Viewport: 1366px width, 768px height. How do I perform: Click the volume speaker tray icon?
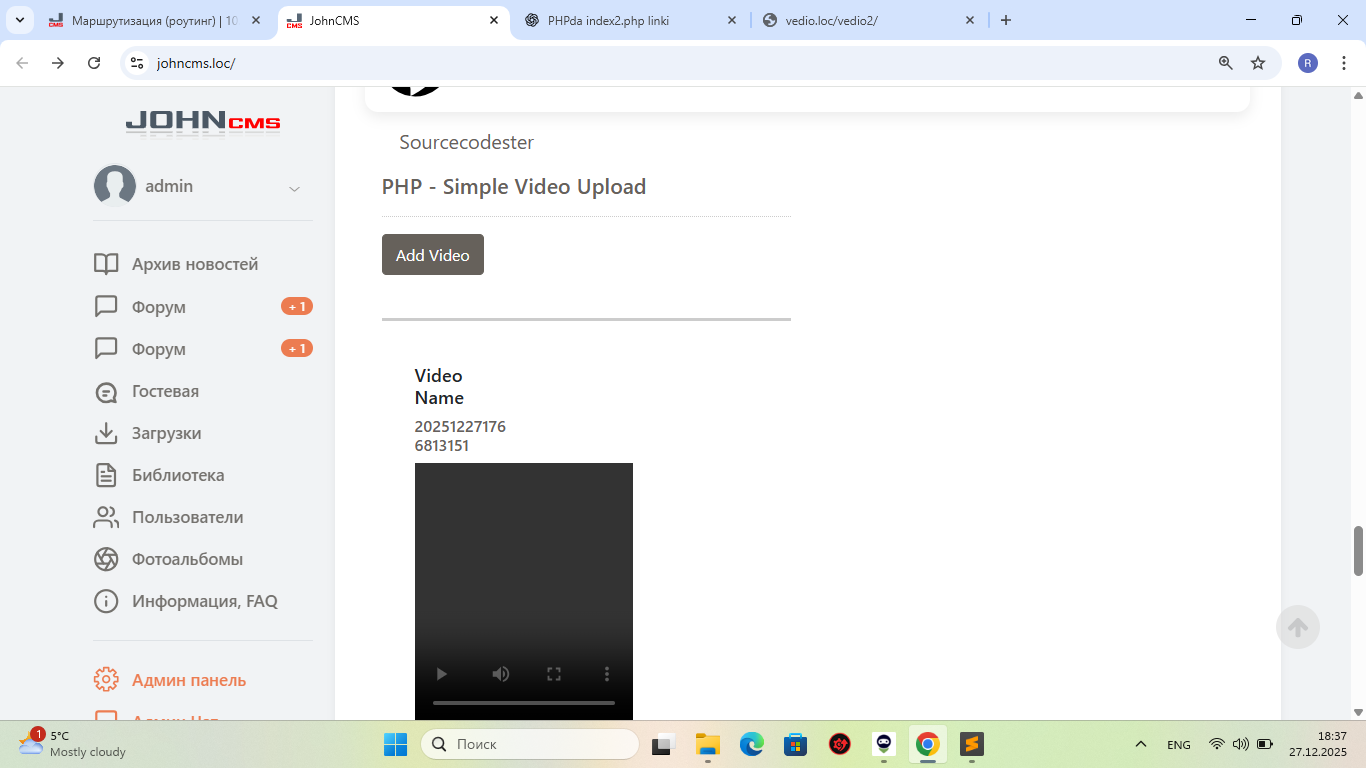pos(1241,744)
